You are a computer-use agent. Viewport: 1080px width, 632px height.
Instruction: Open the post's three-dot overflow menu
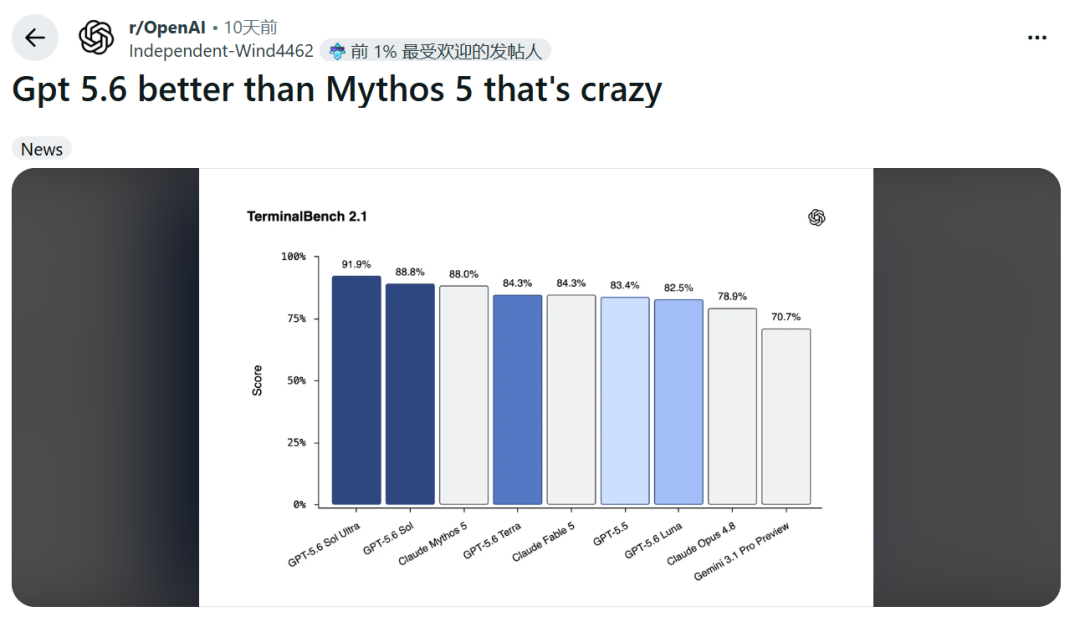point(1037,37)
